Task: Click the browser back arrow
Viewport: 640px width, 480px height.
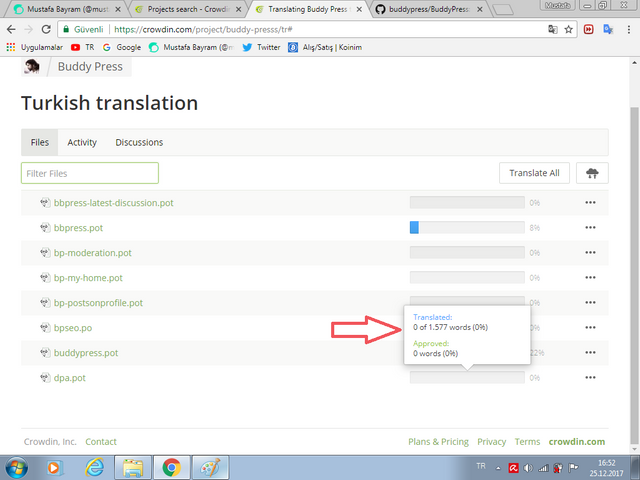Action: click(11, 29)
